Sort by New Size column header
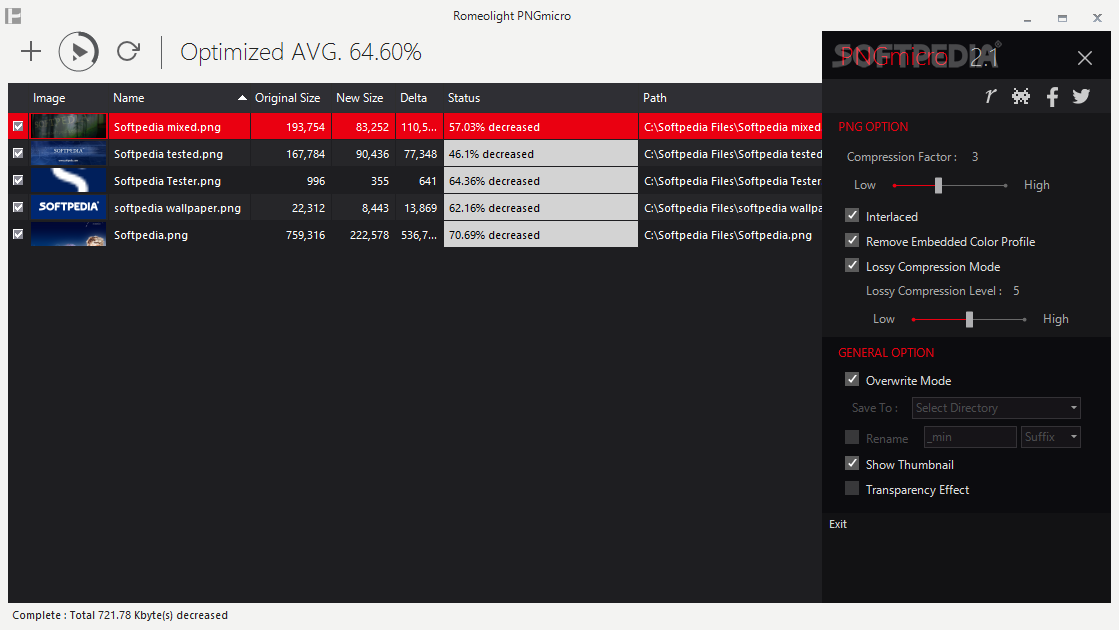This screenshot has height=630, width=1119. pyautogui.click(x=363, y=98)
